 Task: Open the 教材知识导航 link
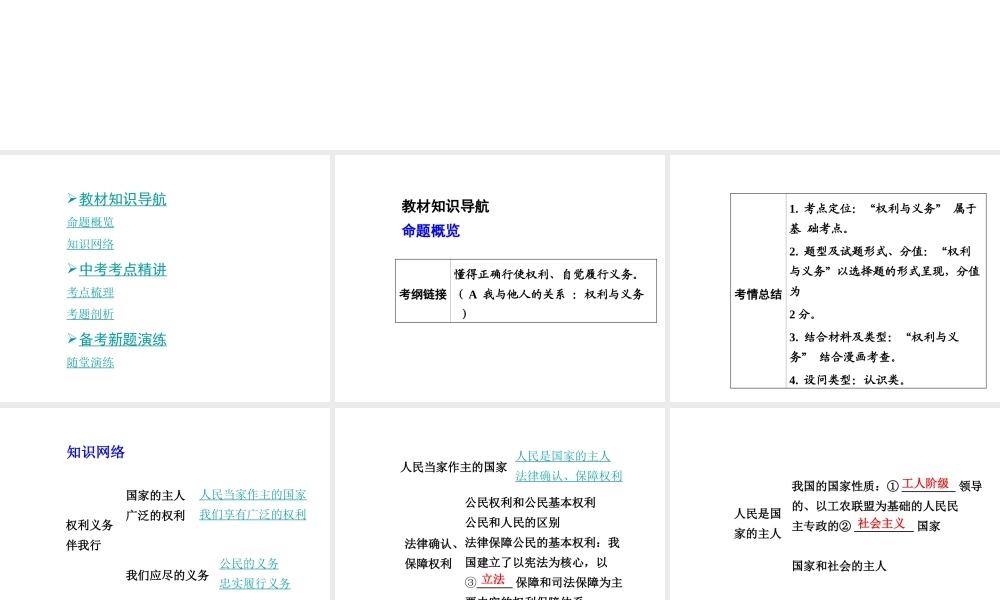tap(122, 199)
